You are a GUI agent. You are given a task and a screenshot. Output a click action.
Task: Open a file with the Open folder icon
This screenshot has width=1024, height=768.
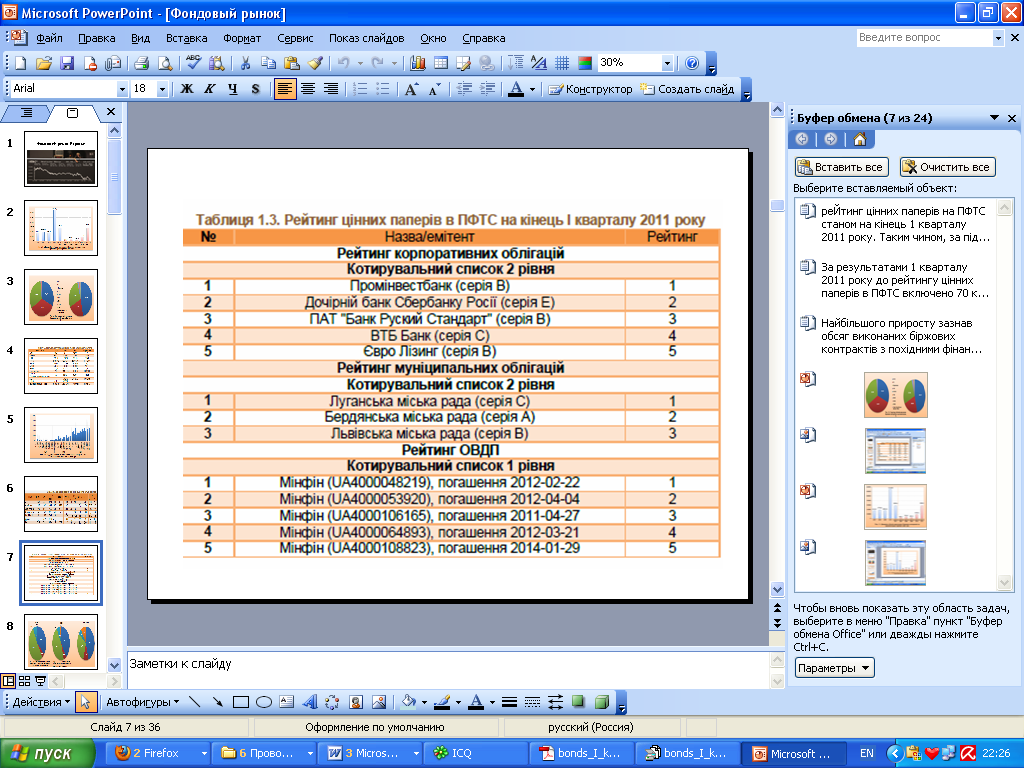coord(44,63)
